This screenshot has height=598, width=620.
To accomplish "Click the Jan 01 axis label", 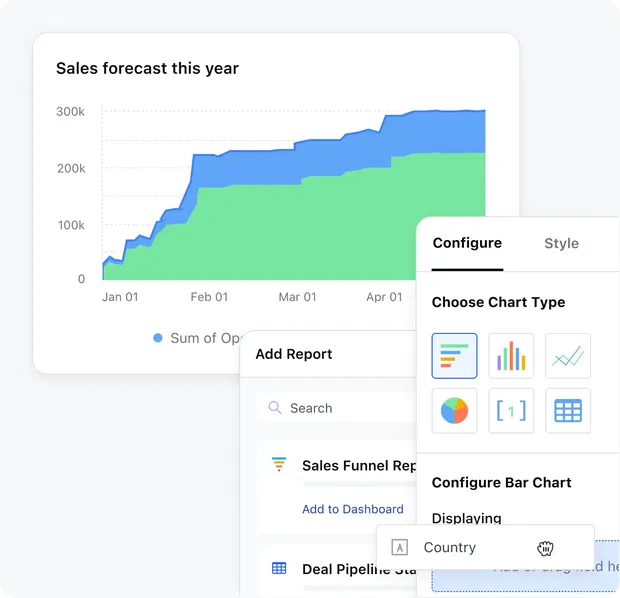I will (x=120, y=297).
